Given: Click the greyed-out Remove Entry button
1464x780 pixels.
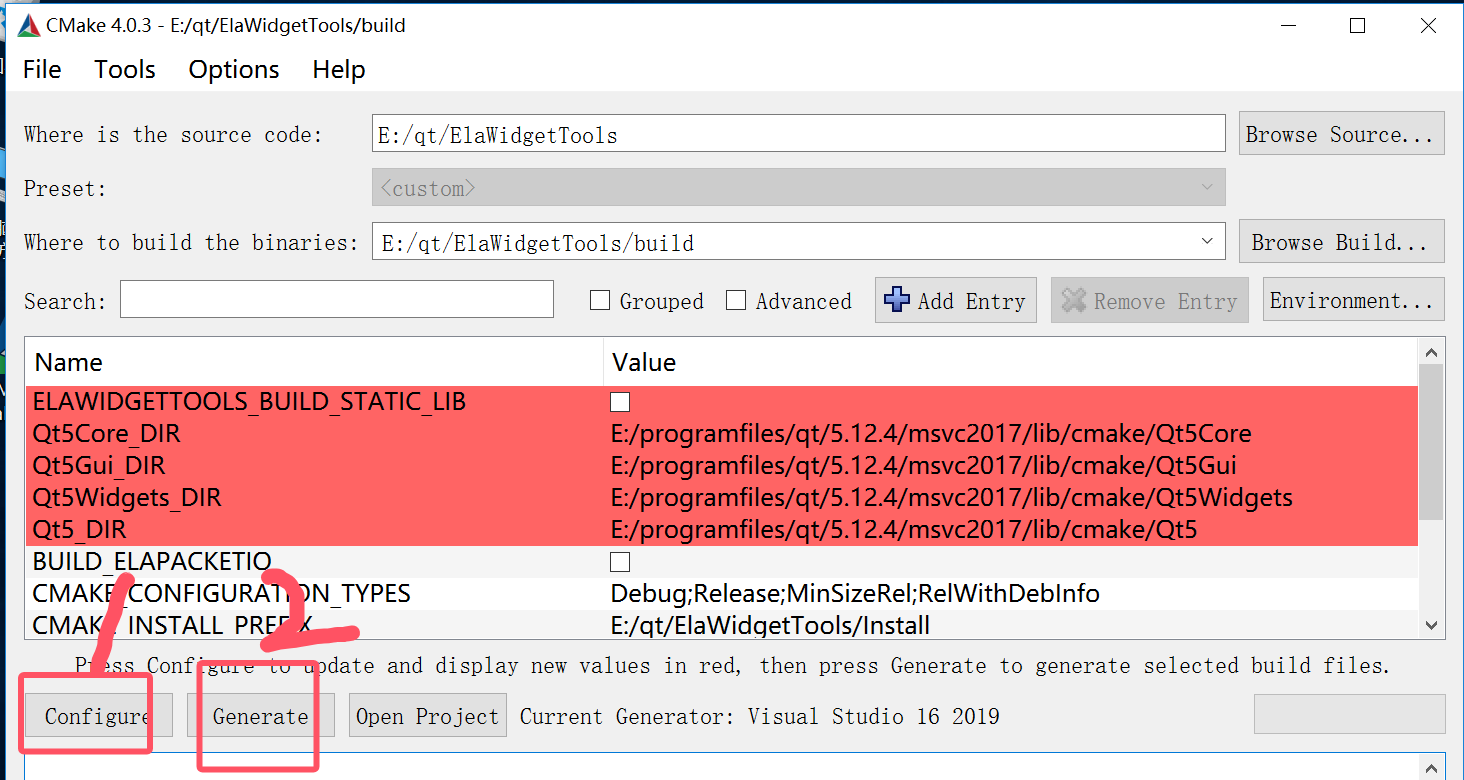Looking at the screenshot, I should [1150, 301].
